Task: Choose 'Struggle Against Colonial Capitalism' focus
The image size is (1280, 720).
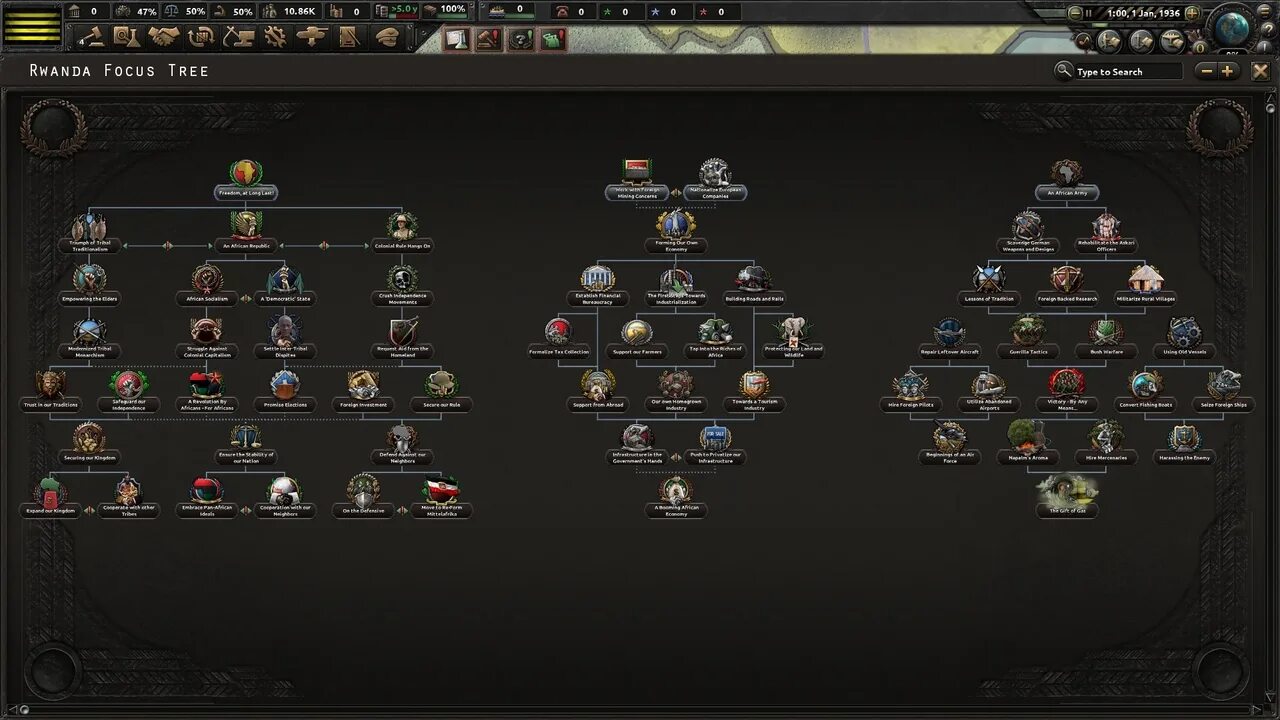Action: tap(207, 339)
